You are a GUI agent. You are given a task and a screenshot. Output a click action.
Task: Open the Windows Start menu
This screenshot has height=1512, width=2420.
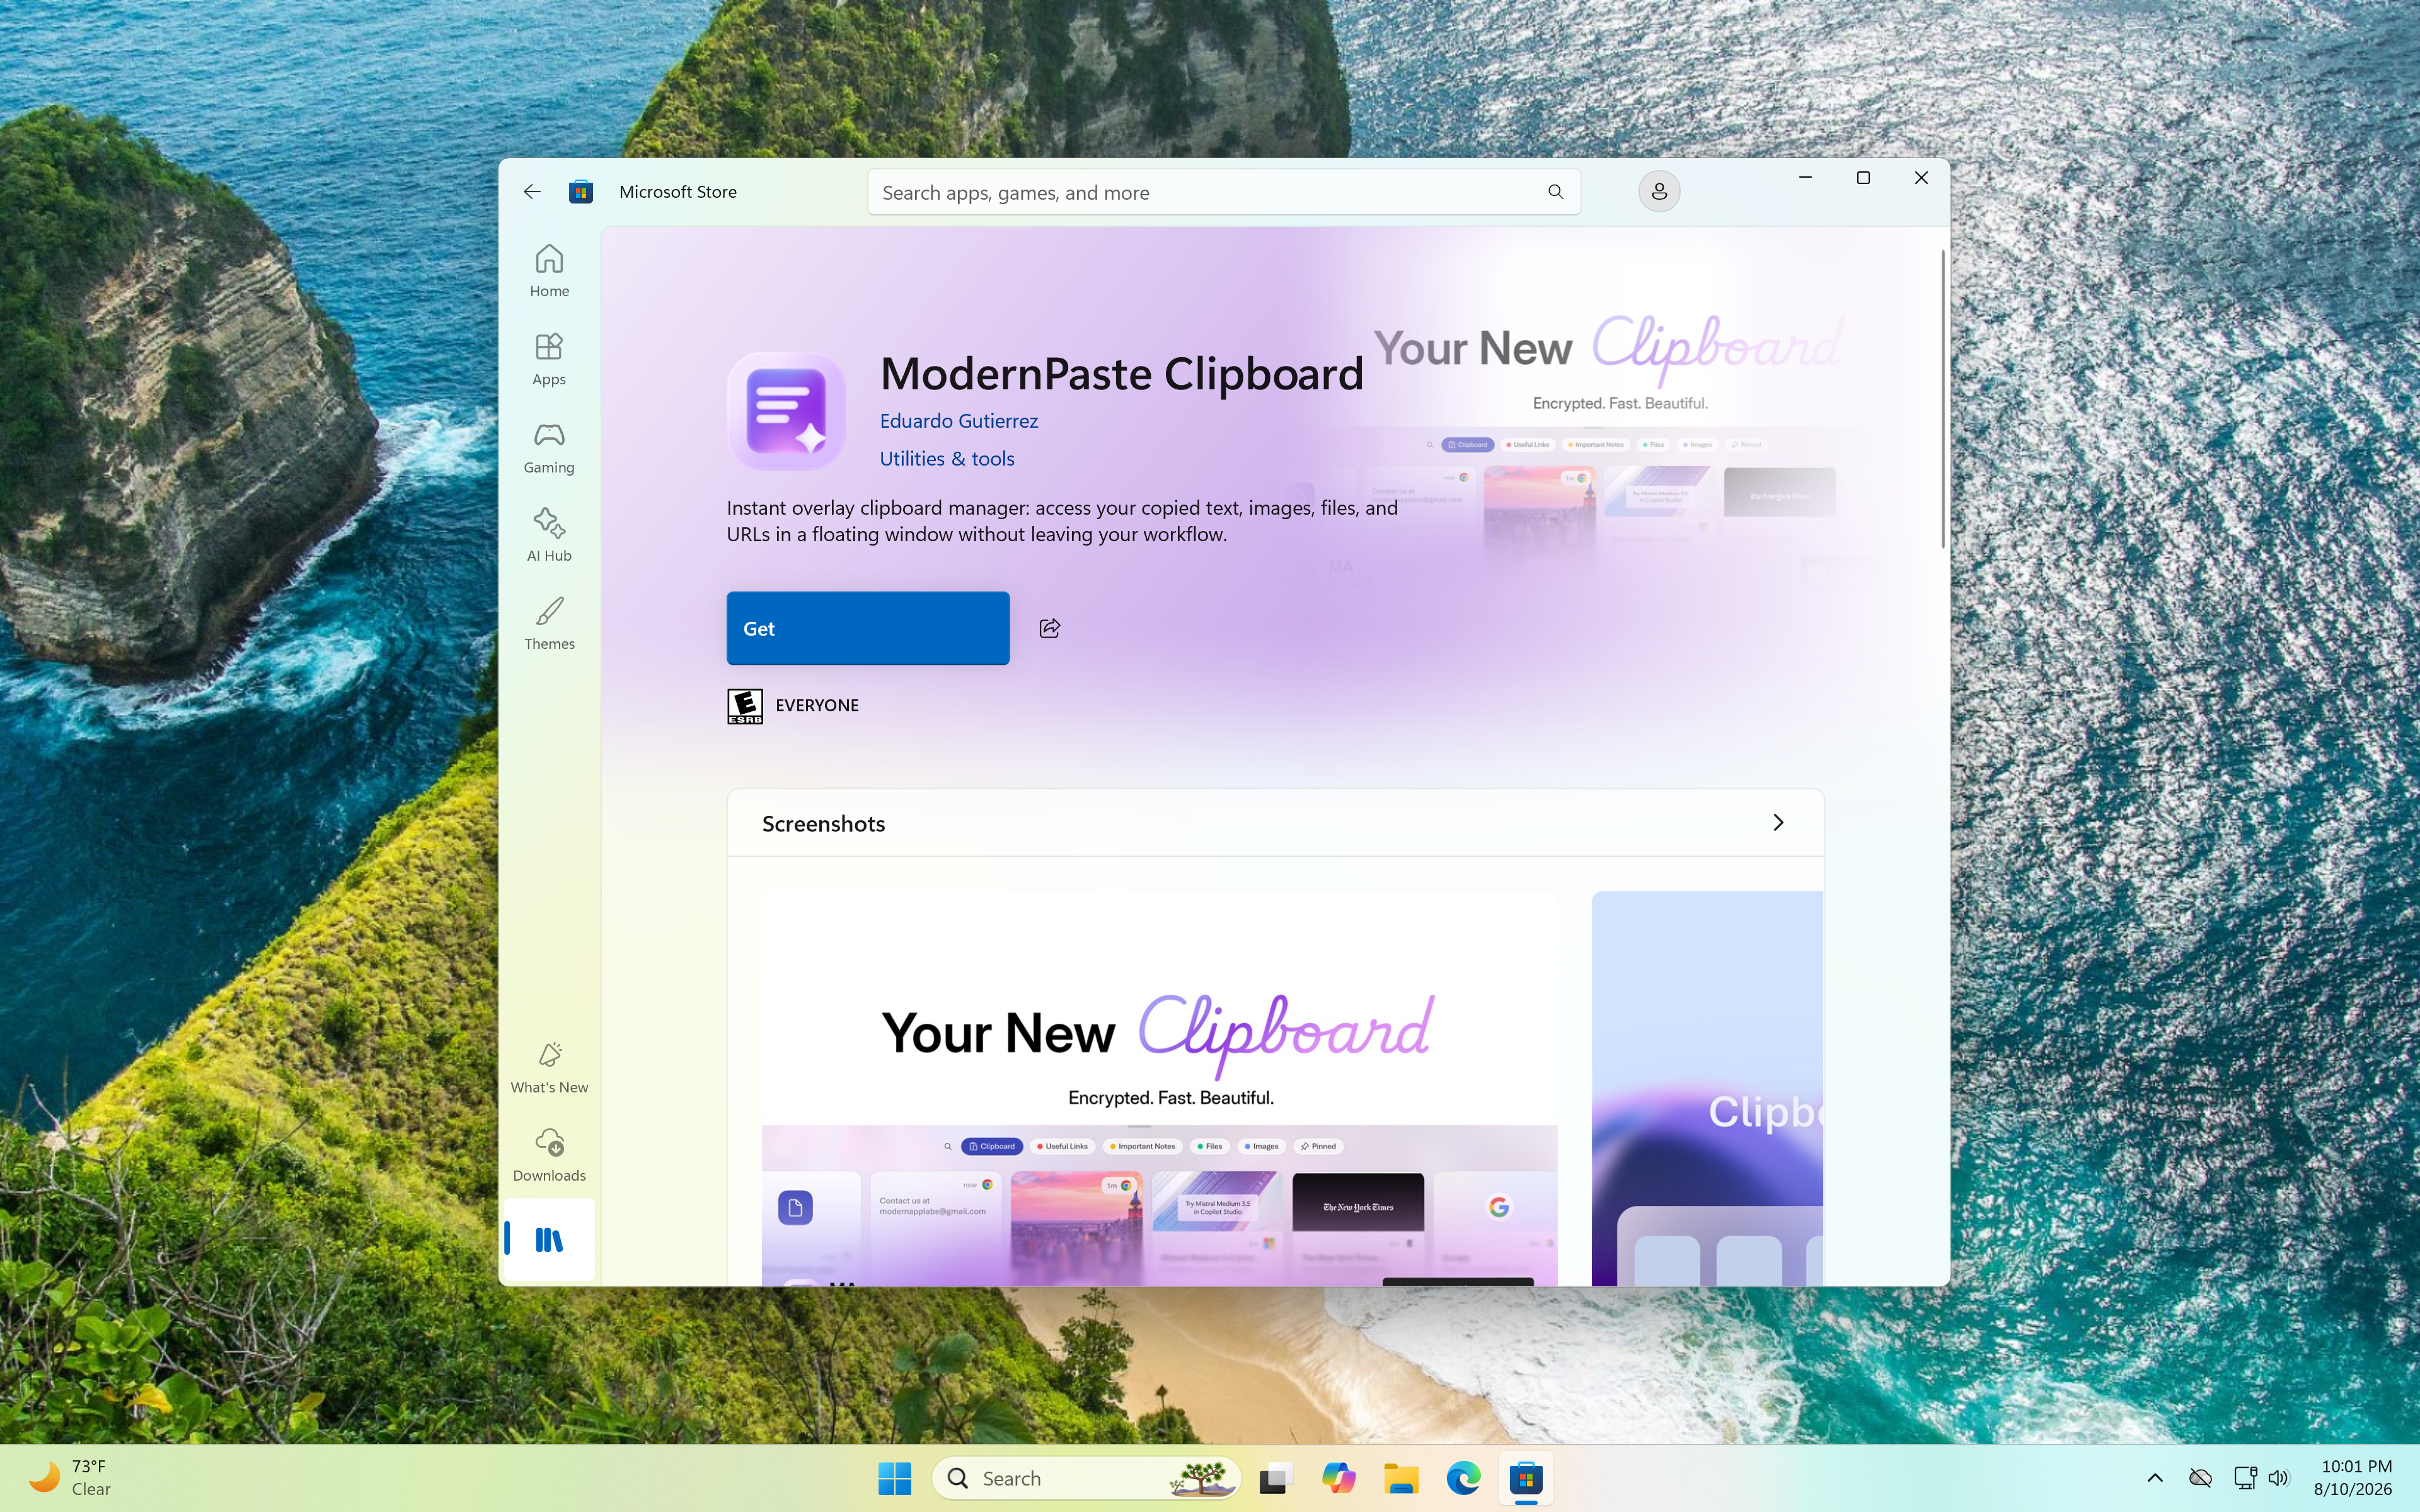click(x=894, y=1478)
